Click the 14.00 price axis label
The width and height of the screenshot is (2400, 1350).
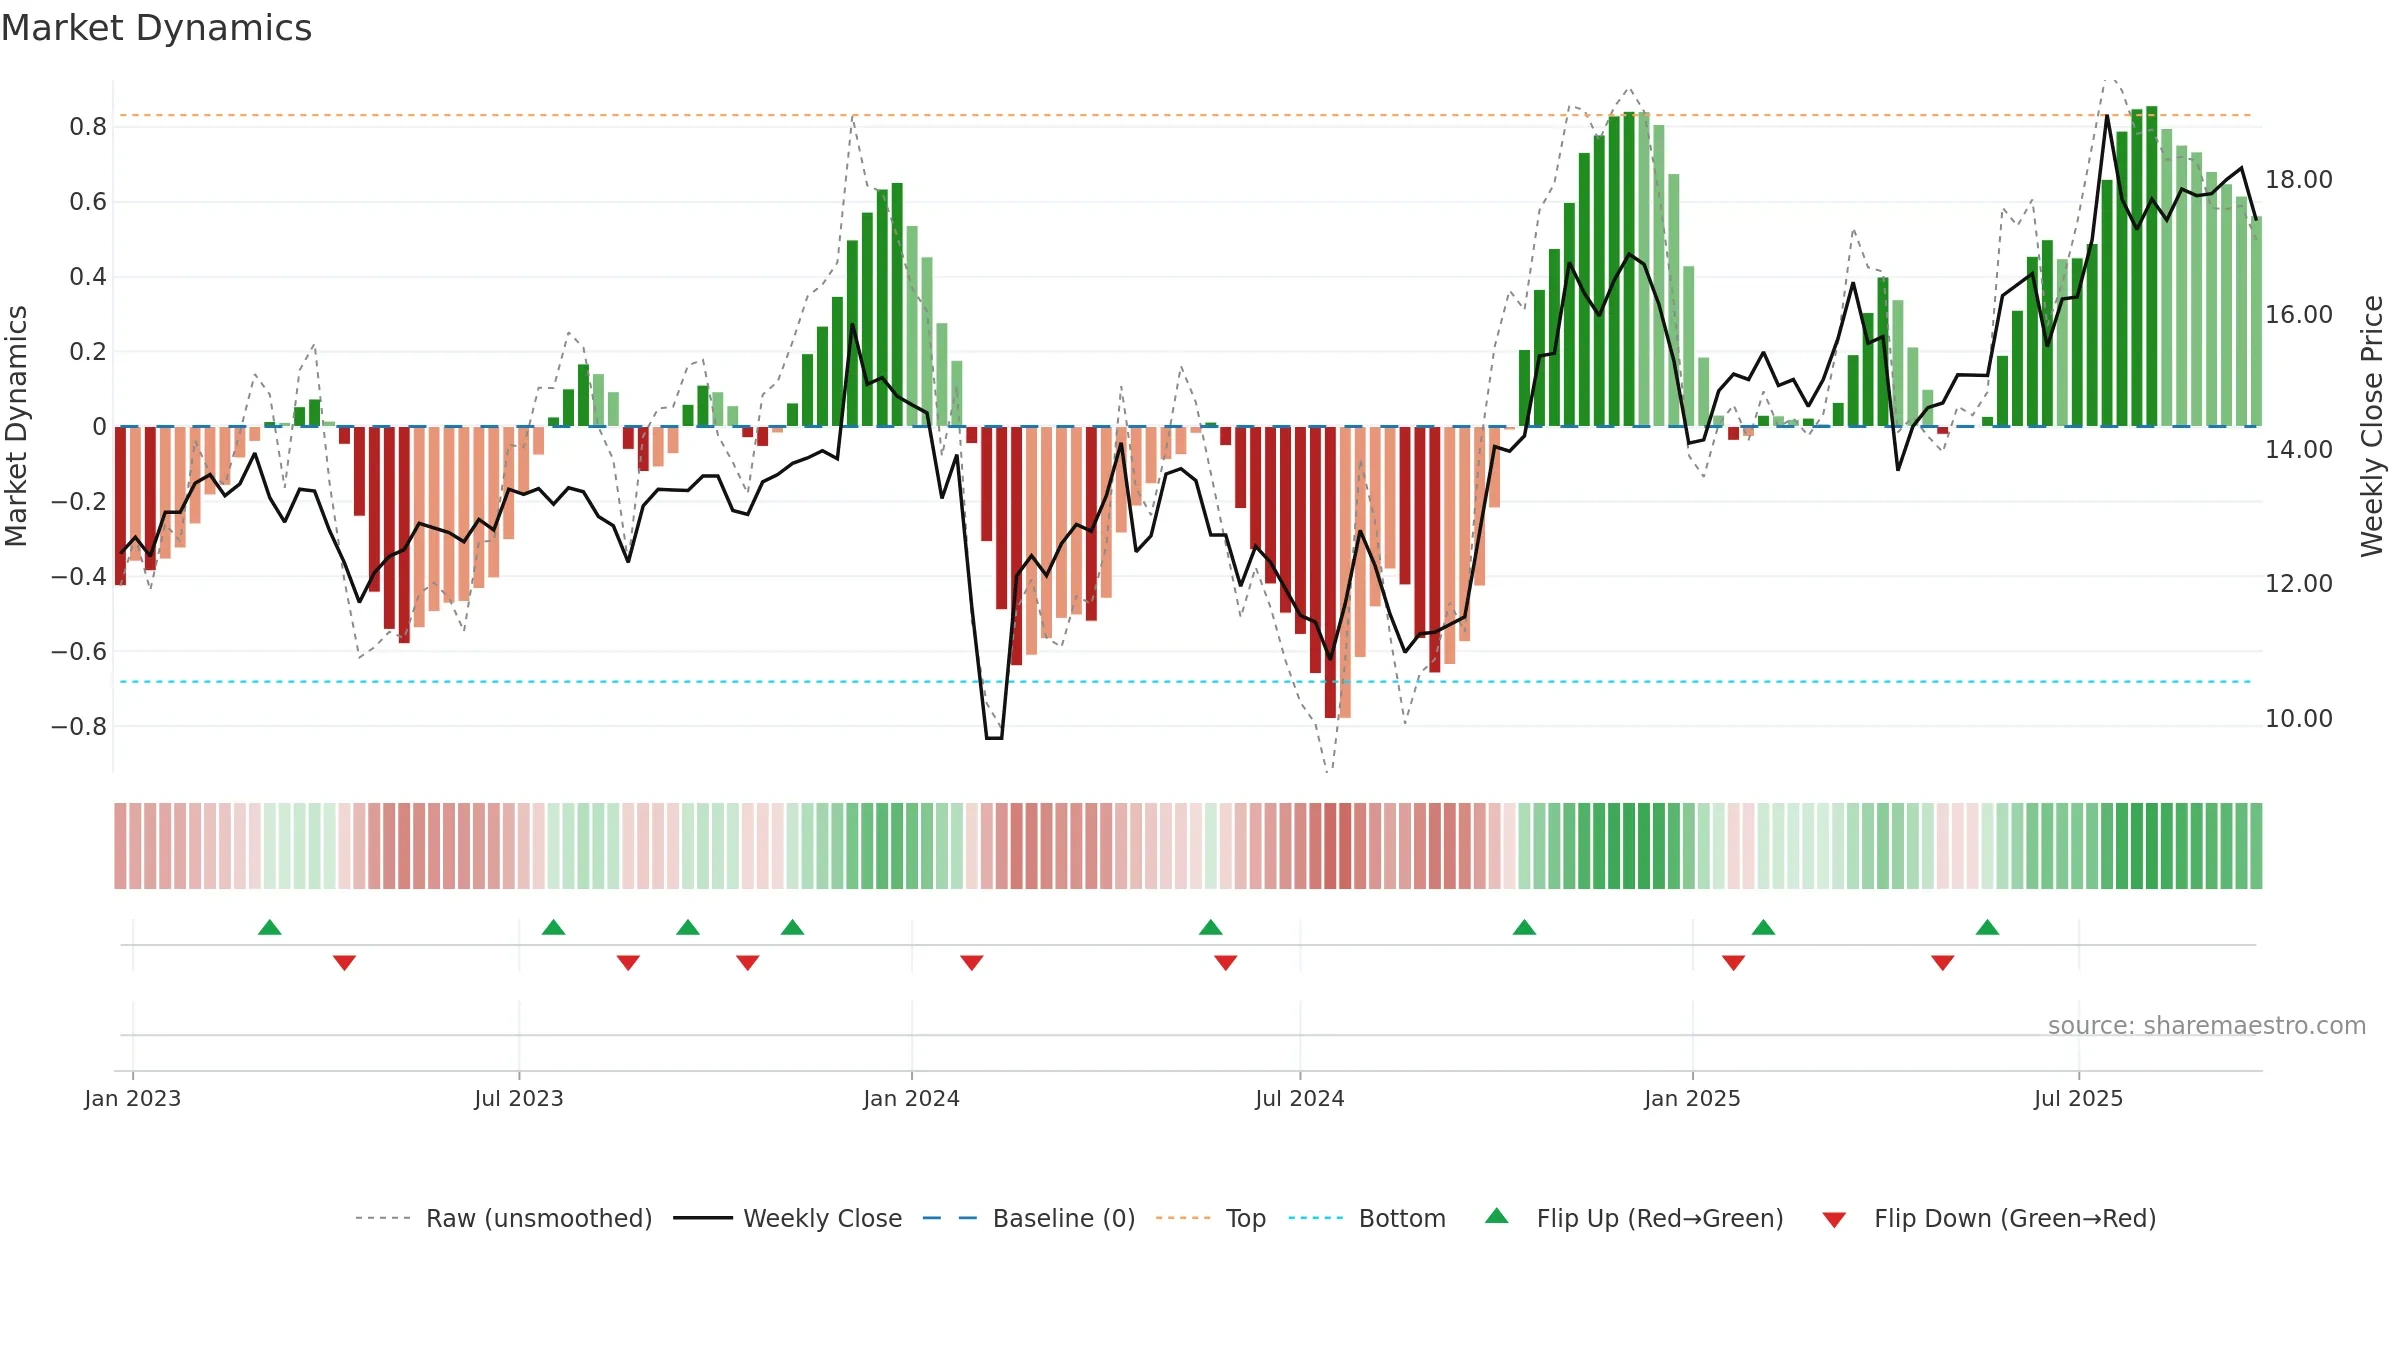pyautogui.click(x=2299, y=450)
